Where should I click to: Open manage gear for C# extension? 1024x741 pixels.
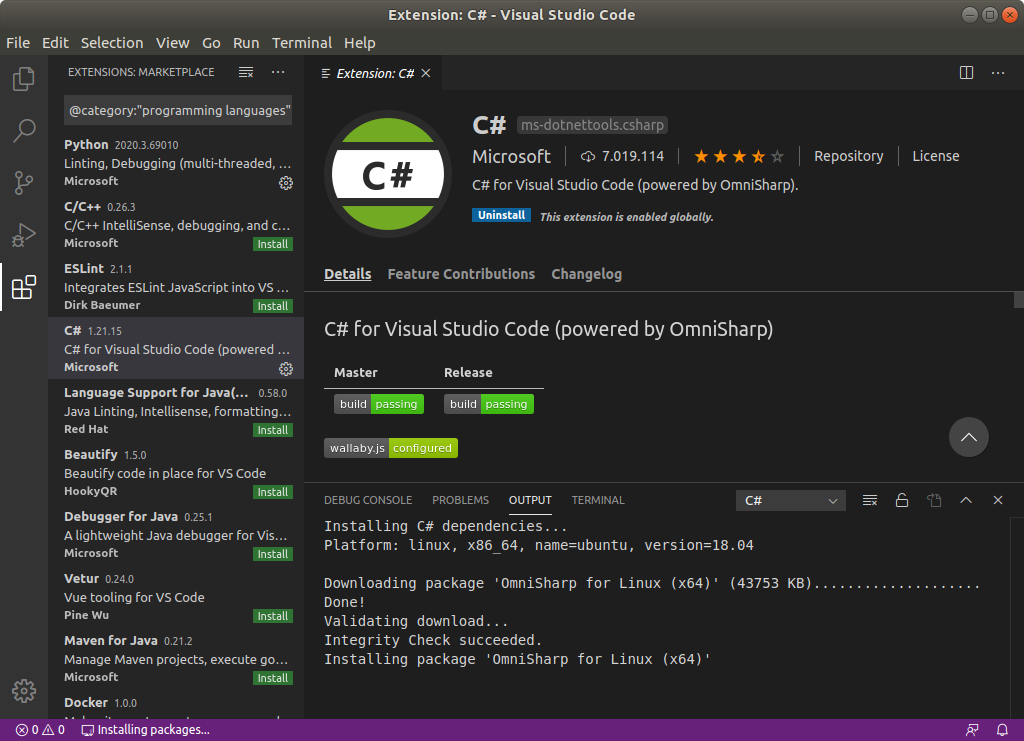click(x=286, y=369)
